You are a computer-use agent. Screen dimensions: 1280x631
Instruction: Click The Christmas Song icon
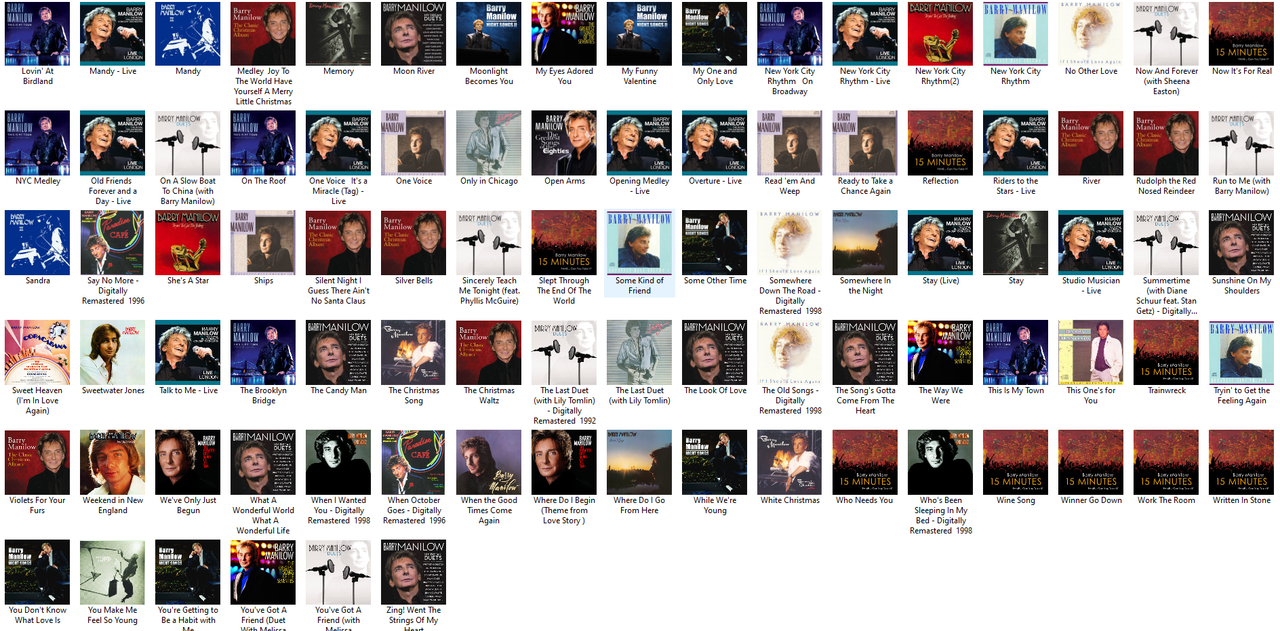[x=414, y=353]
